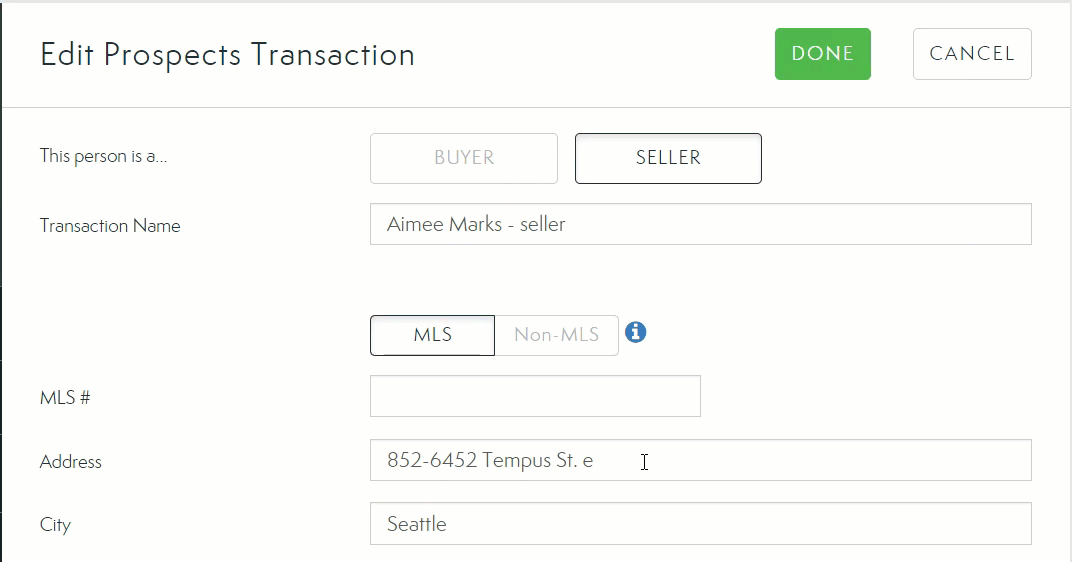Click the 'Address' field label
Image resolution: width=1072 pixels, height=562 pixels.
click(71, 462)
